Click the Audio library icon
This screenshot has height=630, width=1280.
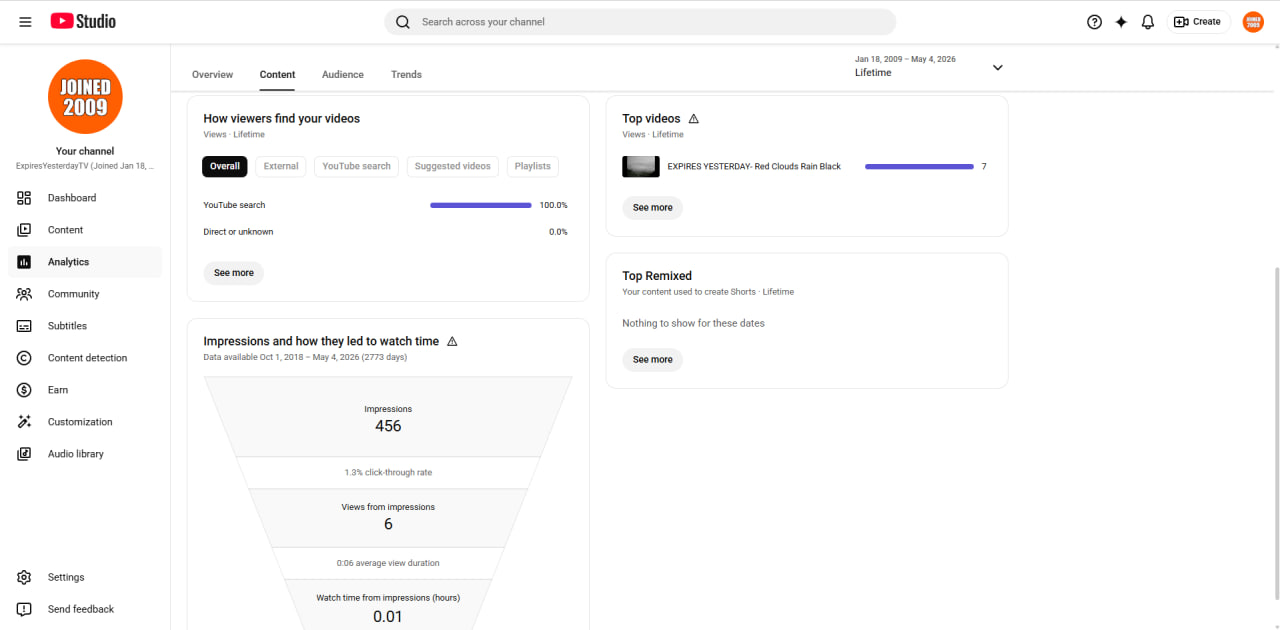click(25, 454)
